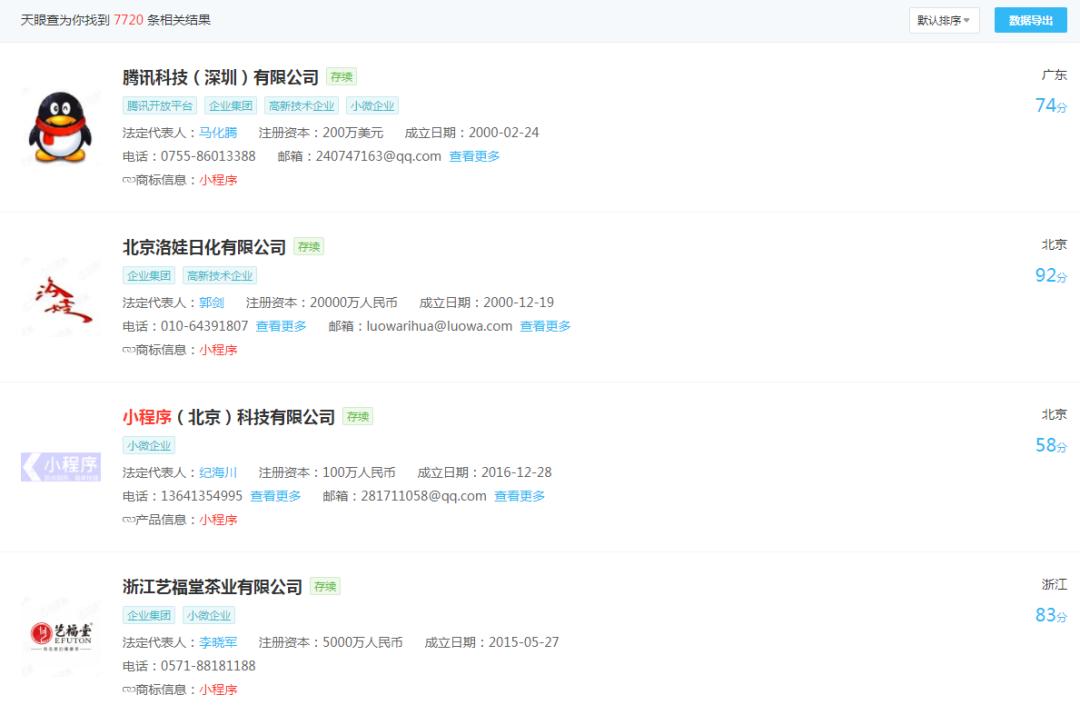Click 小程序 product info link
The width and height of the screenshot is (1080, 705).
tap(218, 520)
